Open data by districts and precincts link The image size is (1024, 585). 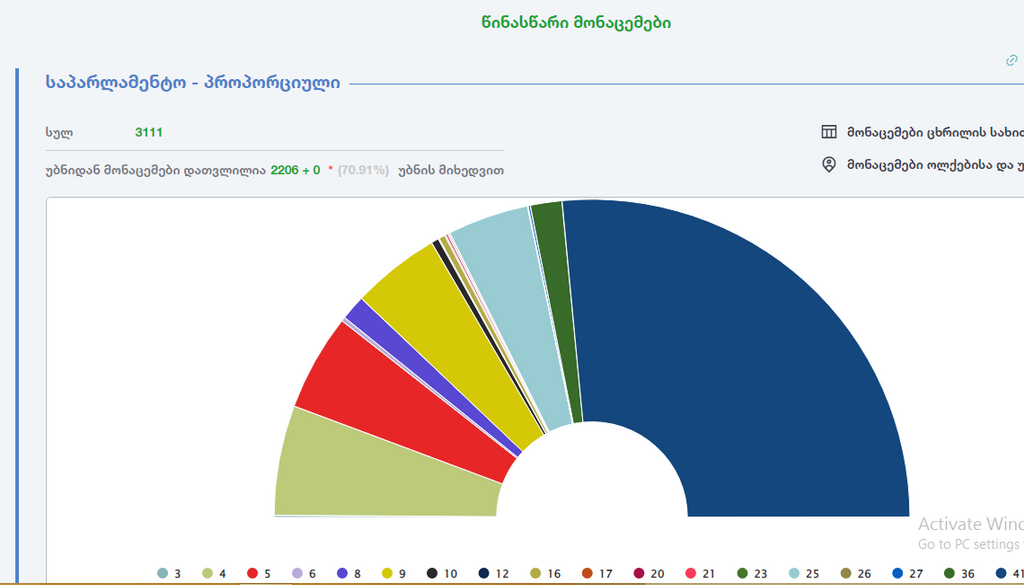pos(935,165)
